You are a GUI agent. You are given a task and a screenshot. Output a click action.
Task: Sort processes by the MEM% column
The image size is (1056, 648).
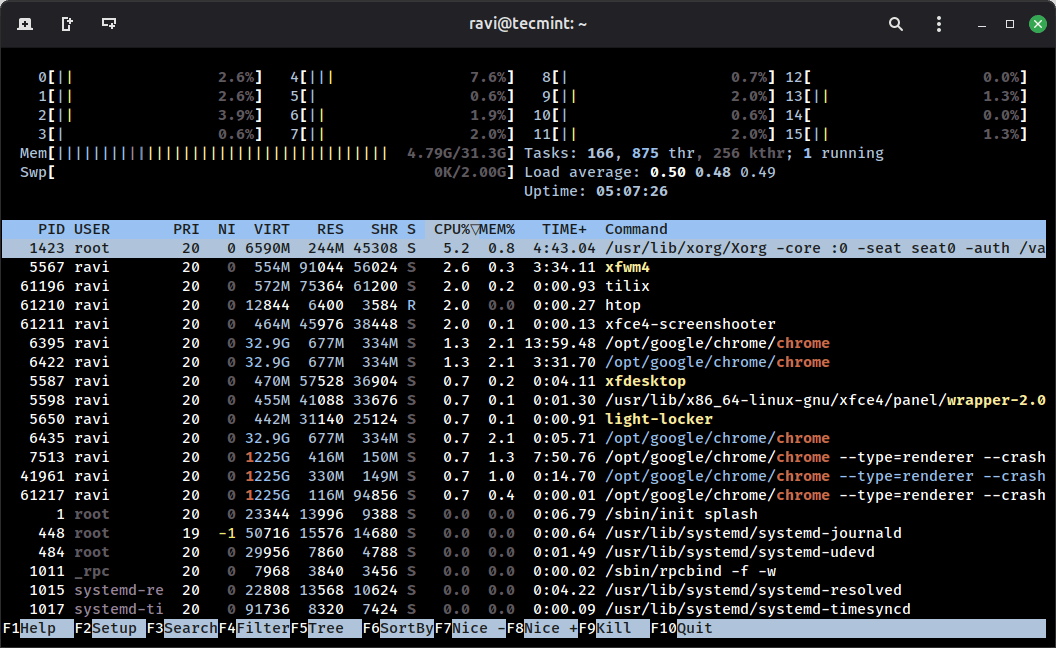[x=499, y=228]
